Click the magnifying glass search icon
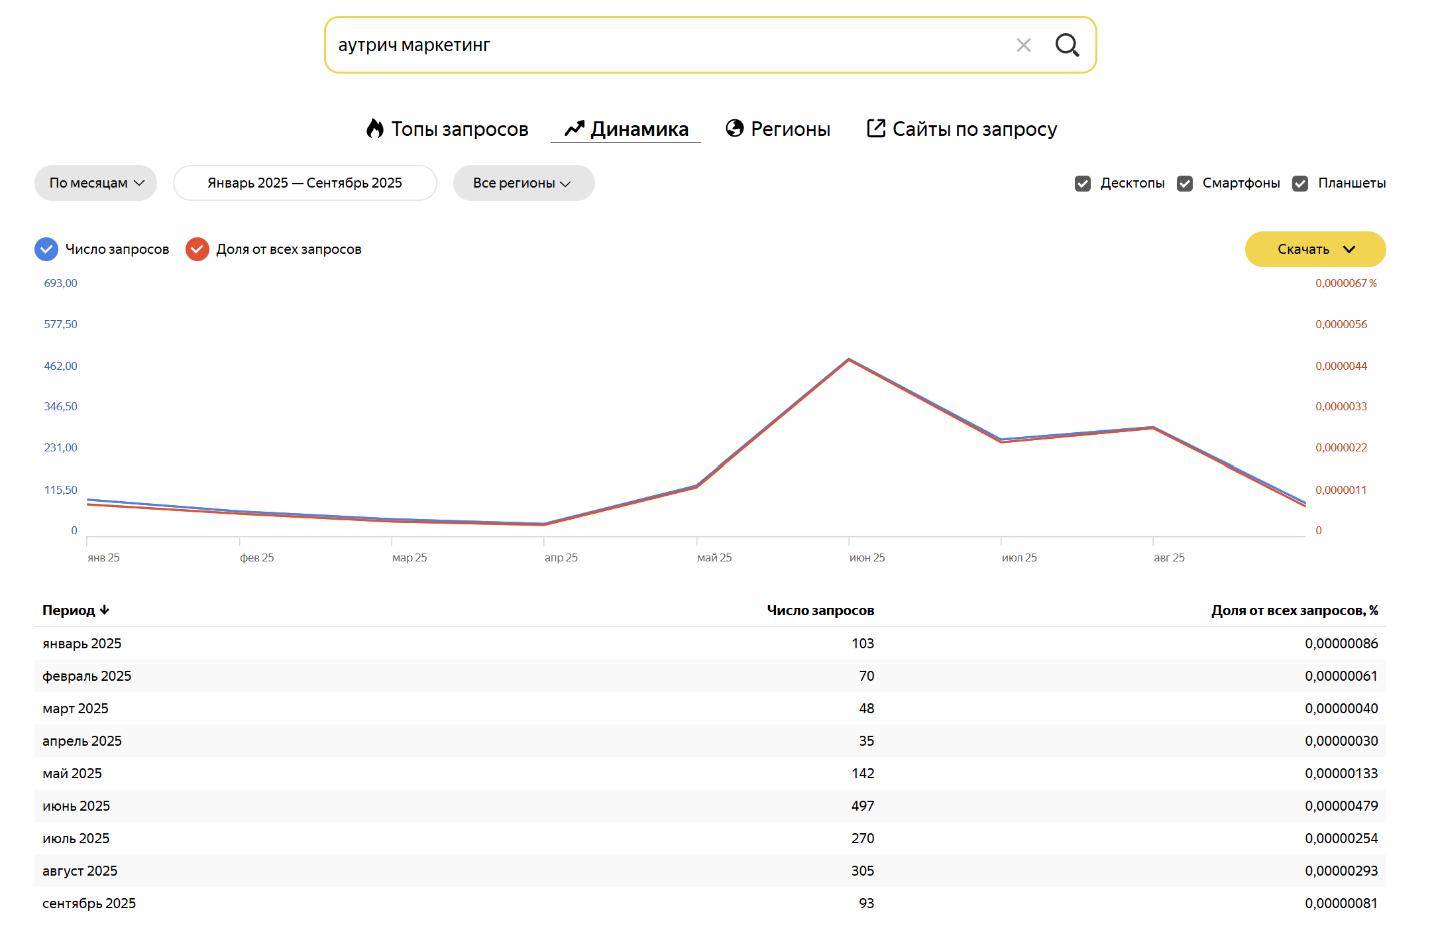Viewport: 1430px width, 928px height. [x=1067, y=45]
